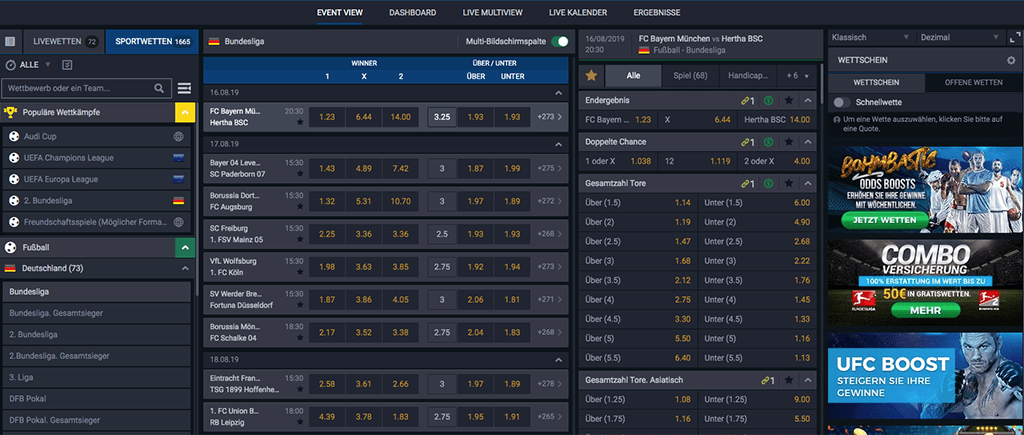Screen dimensions: 1024x435
Task: Open the ALLE time filter dropdown
Action: pyautogui.click(x=35, y=65)
